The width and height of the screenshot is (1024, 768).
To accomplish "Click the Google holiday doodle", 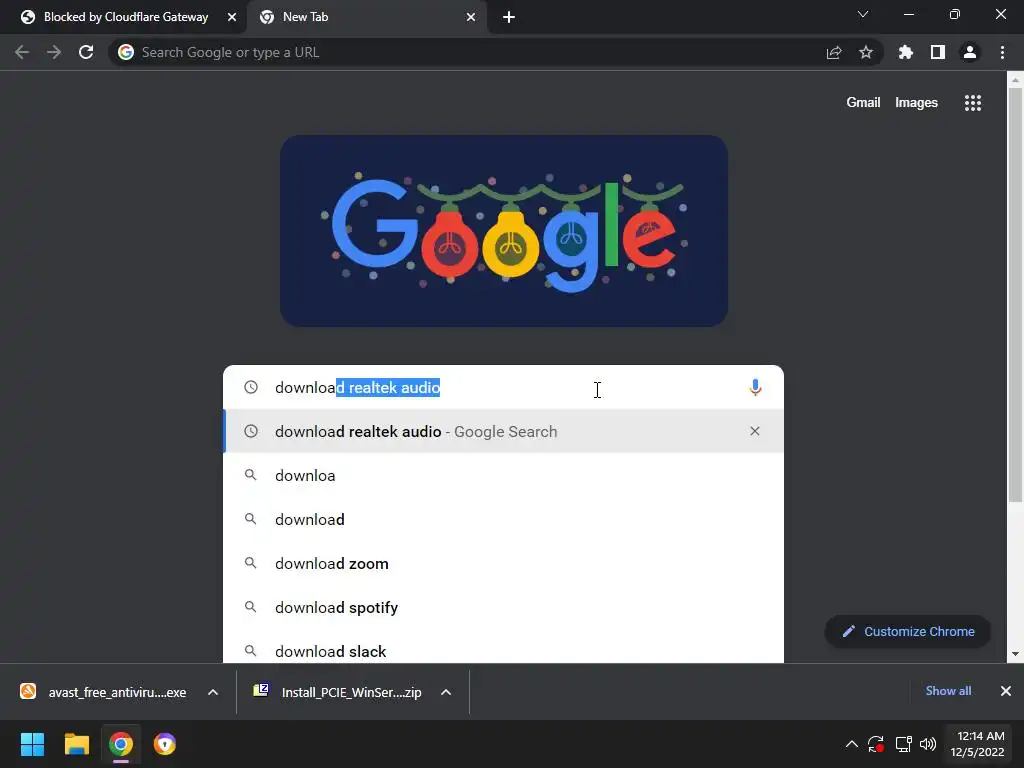I will [504, 231].
